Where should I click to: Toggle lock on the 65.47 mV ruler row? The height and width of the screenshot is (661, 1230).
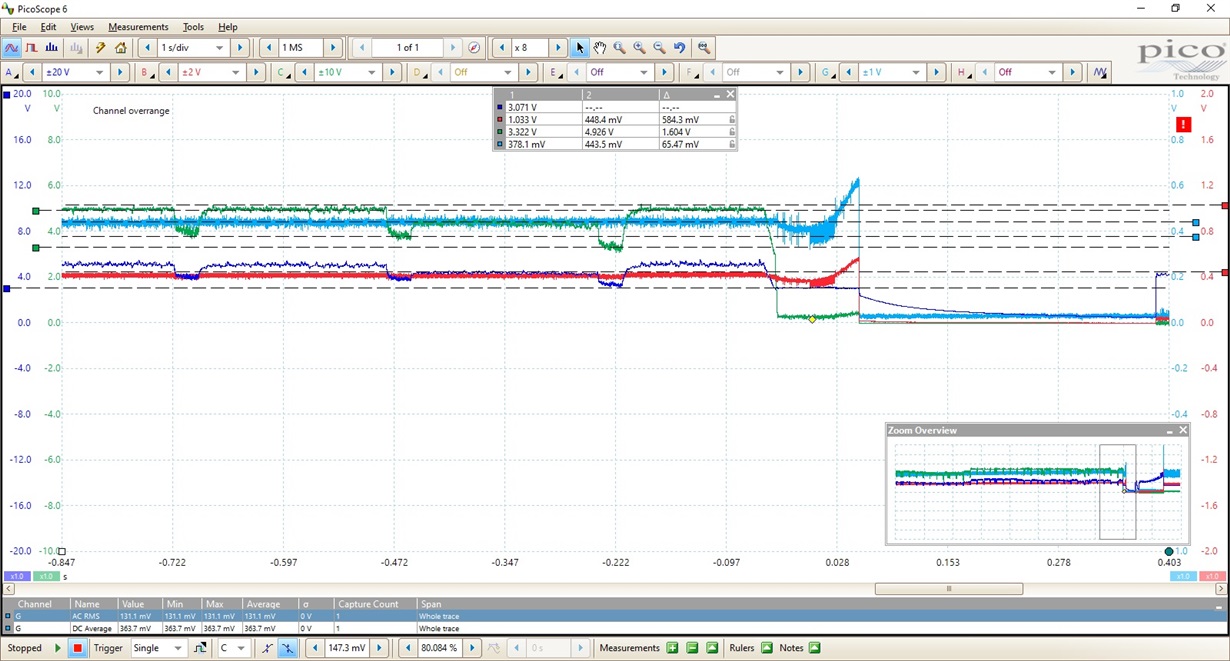click(732, 144)
